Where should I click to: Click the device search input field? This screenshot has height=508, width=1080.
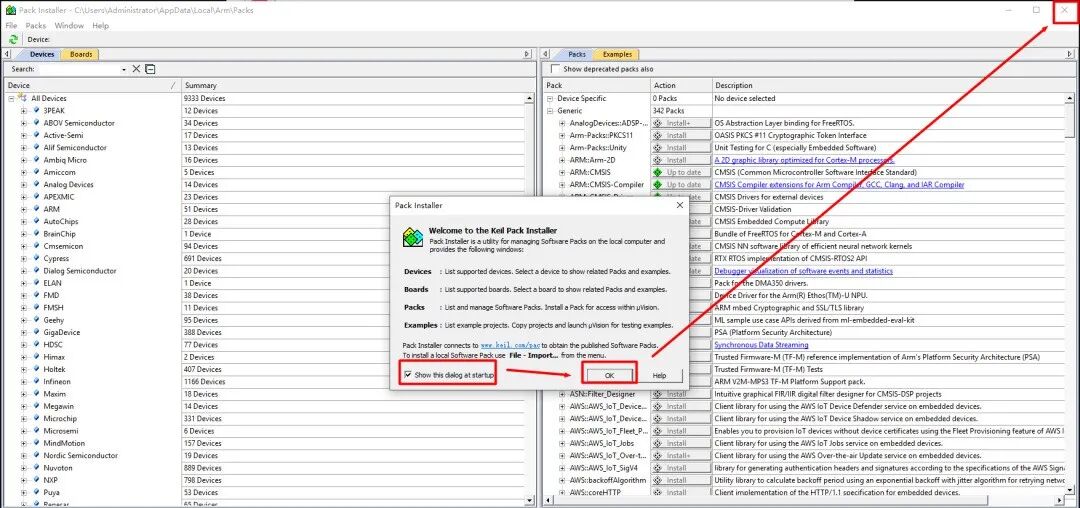tap(81, 69)
